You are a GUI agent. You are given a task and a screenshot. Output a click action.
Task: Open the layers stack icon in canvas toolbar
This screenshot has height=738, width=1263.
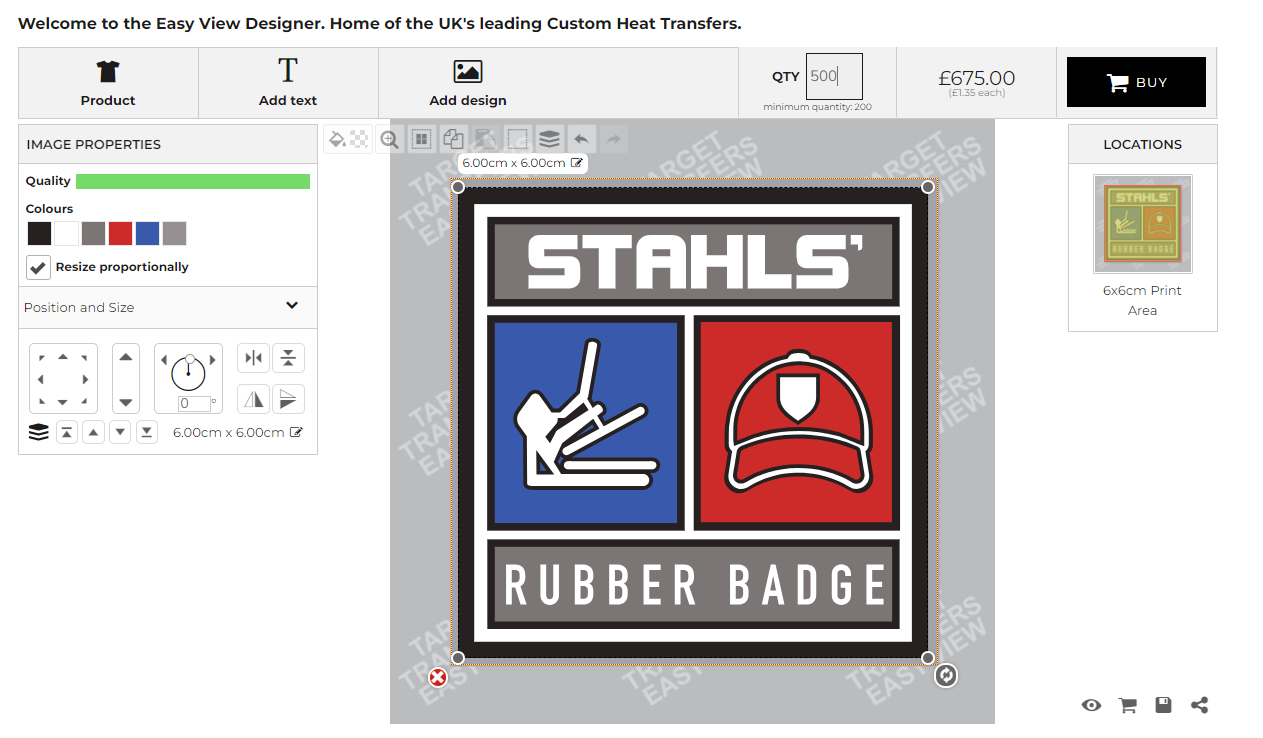(x=549, y=139)
